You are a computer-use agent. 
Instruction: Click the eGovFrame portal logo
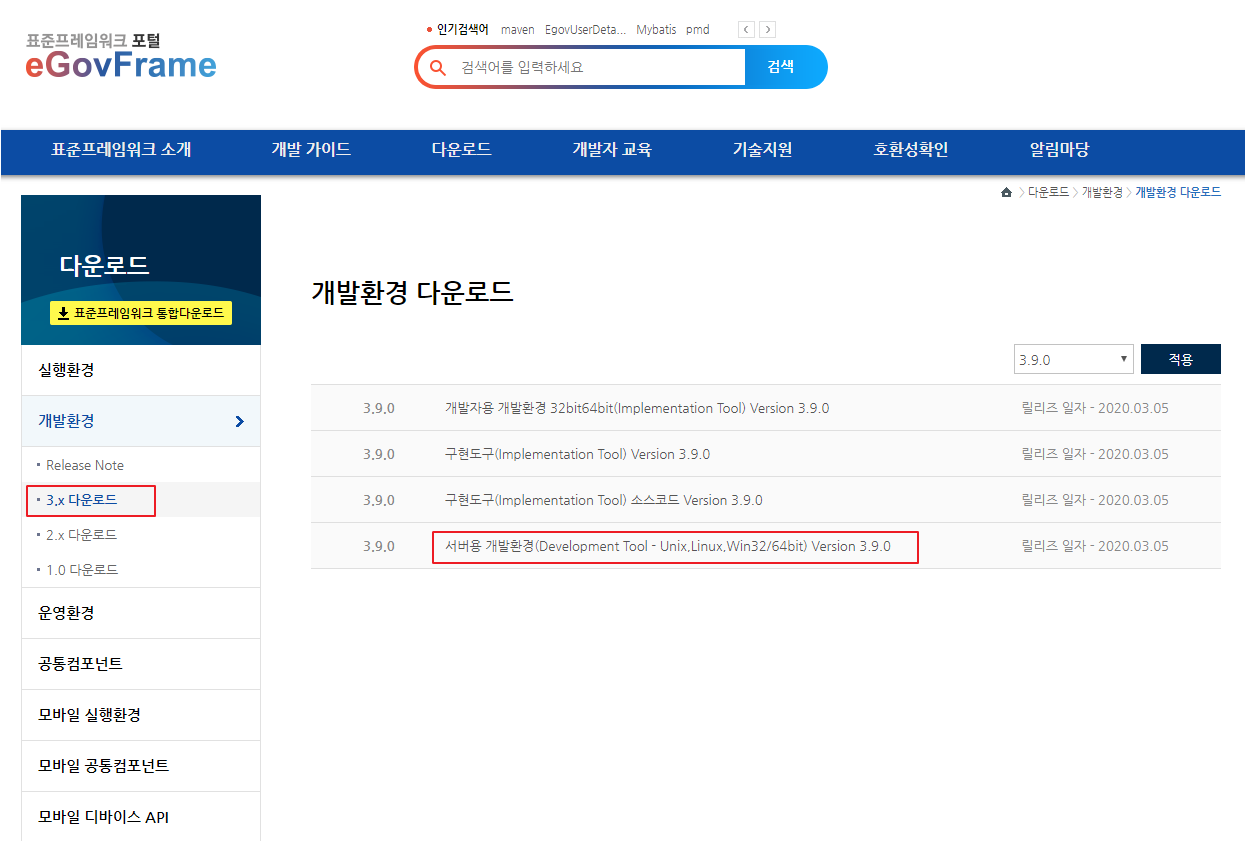[120, 57]
